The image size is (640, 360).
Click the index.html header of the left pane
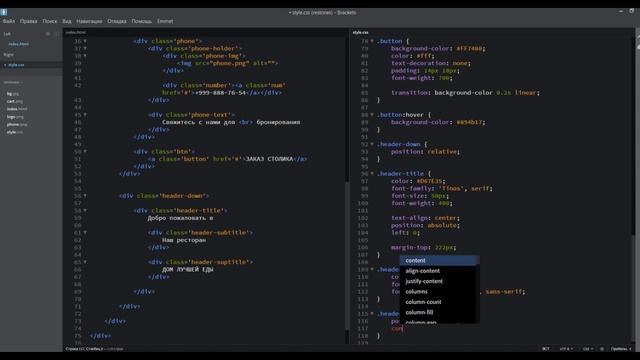[x=76, y=32]
